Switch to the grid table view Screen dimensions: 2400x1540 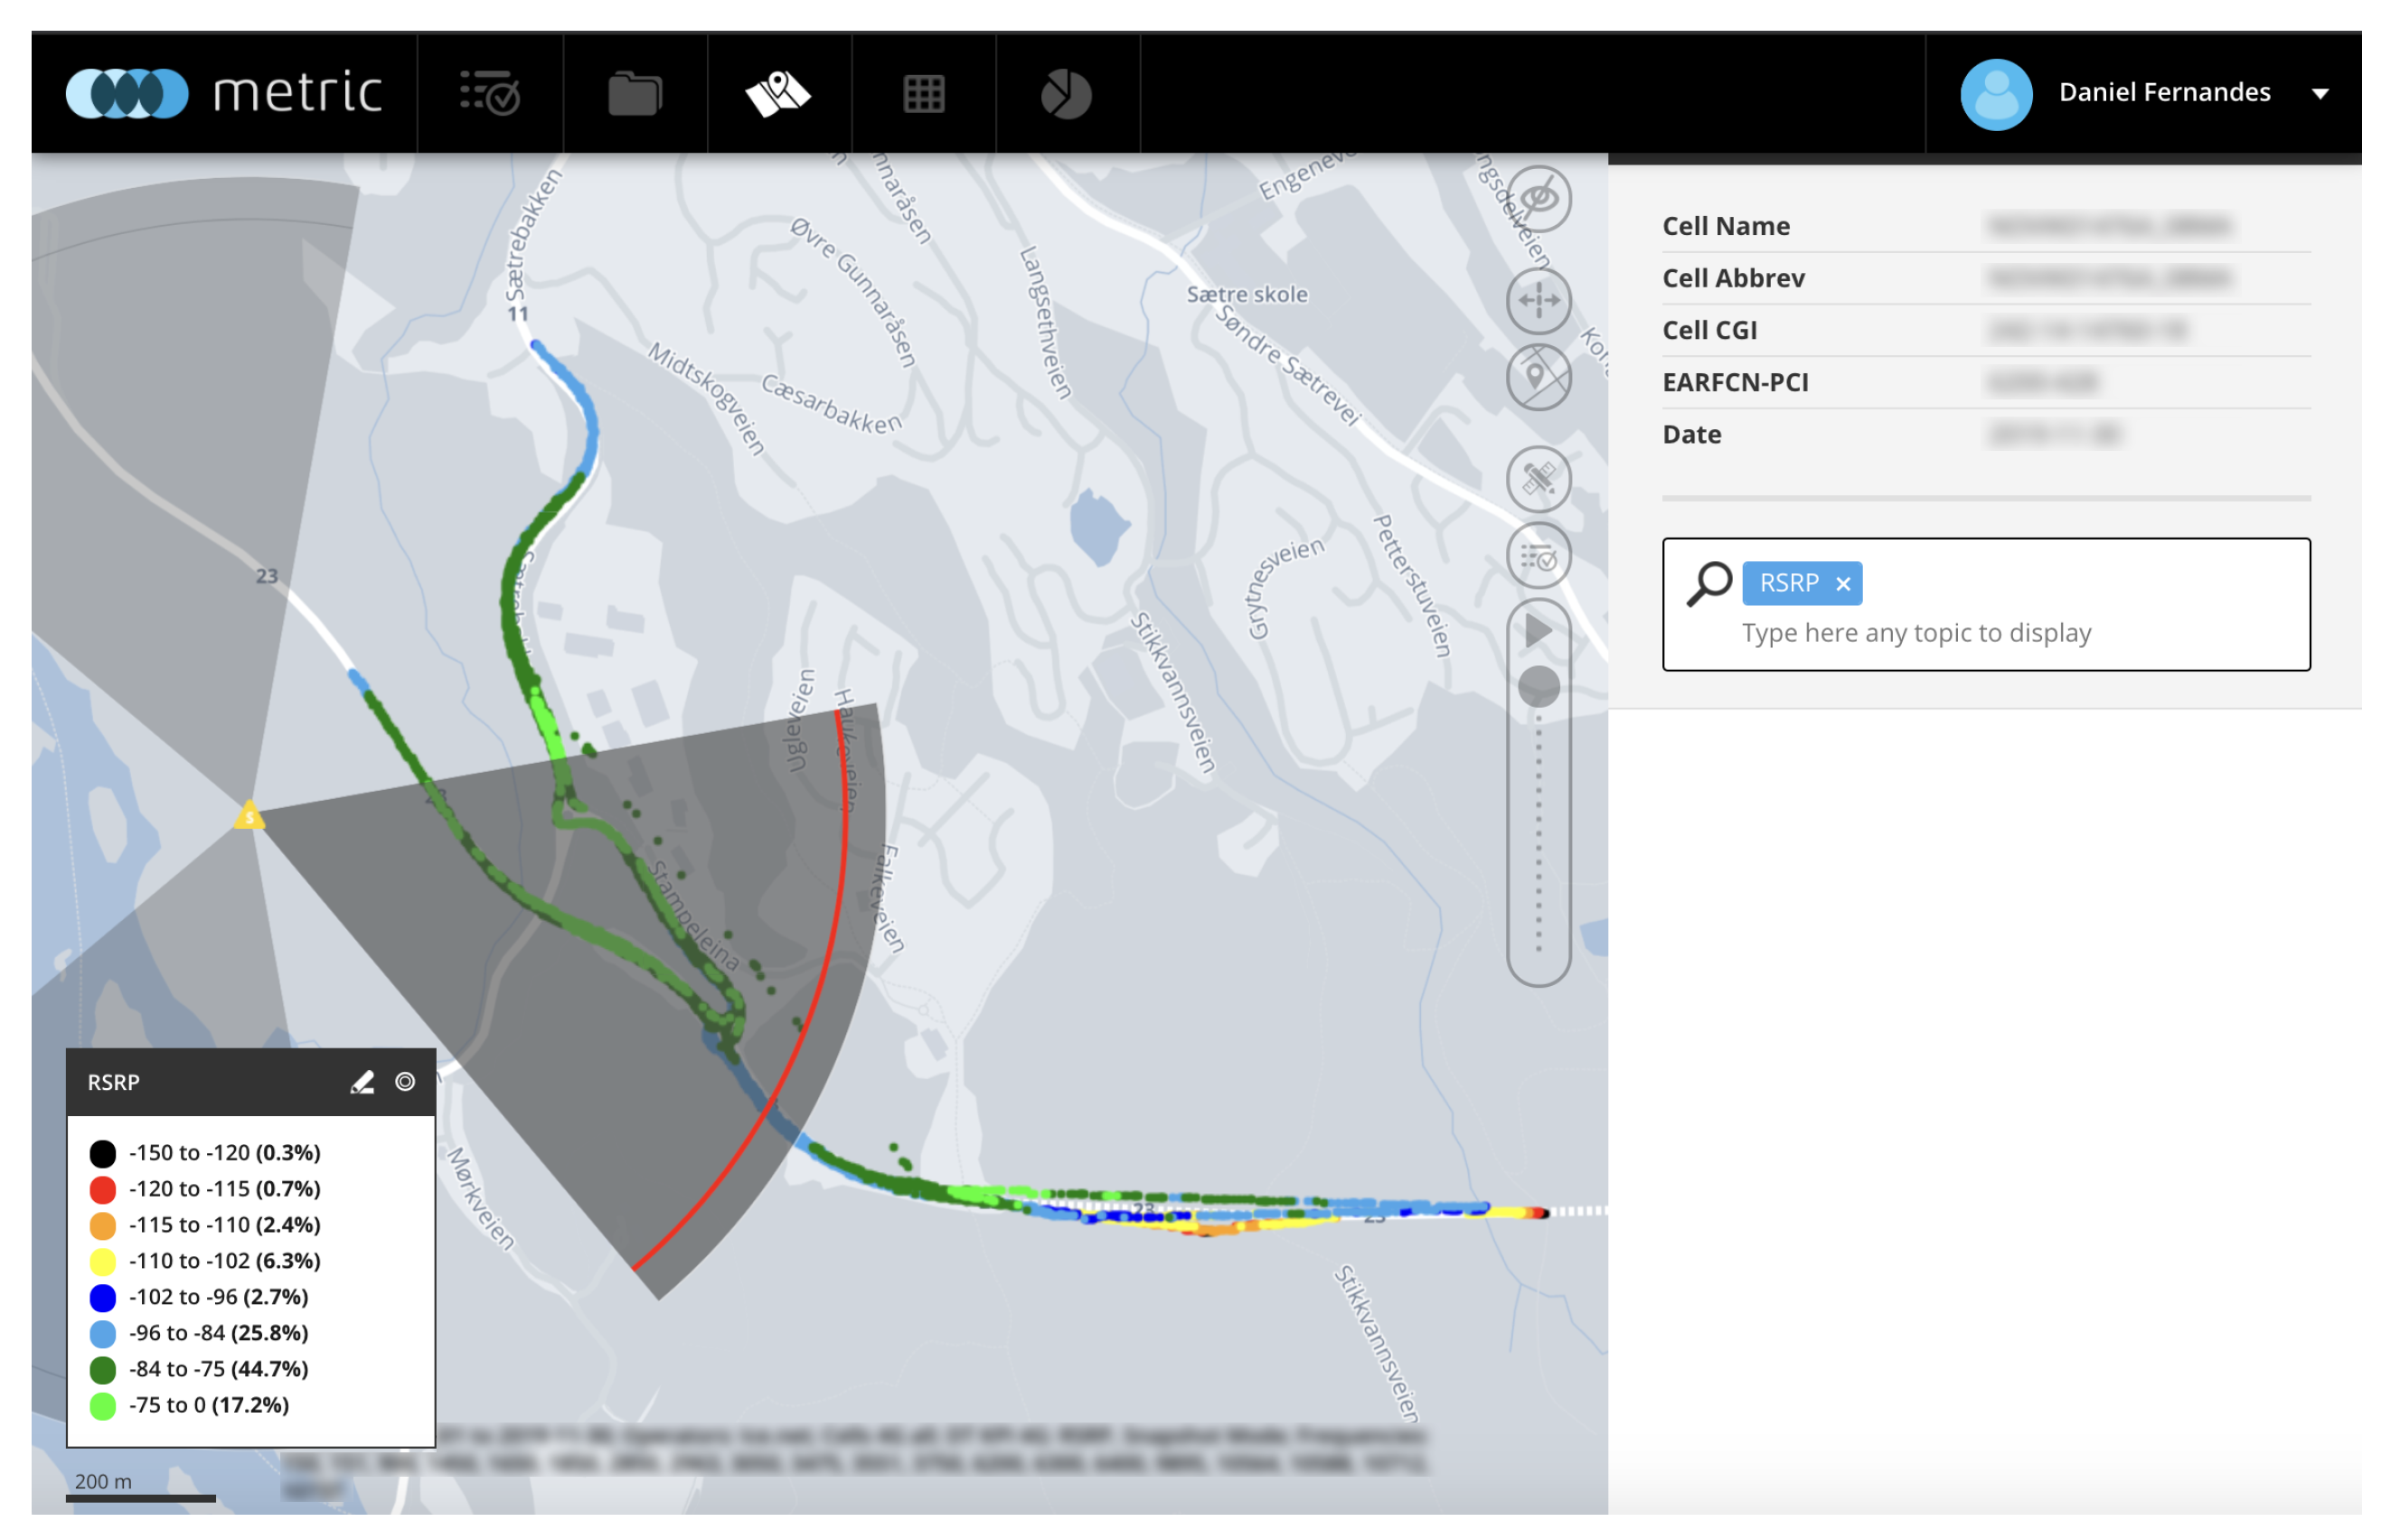924,93
